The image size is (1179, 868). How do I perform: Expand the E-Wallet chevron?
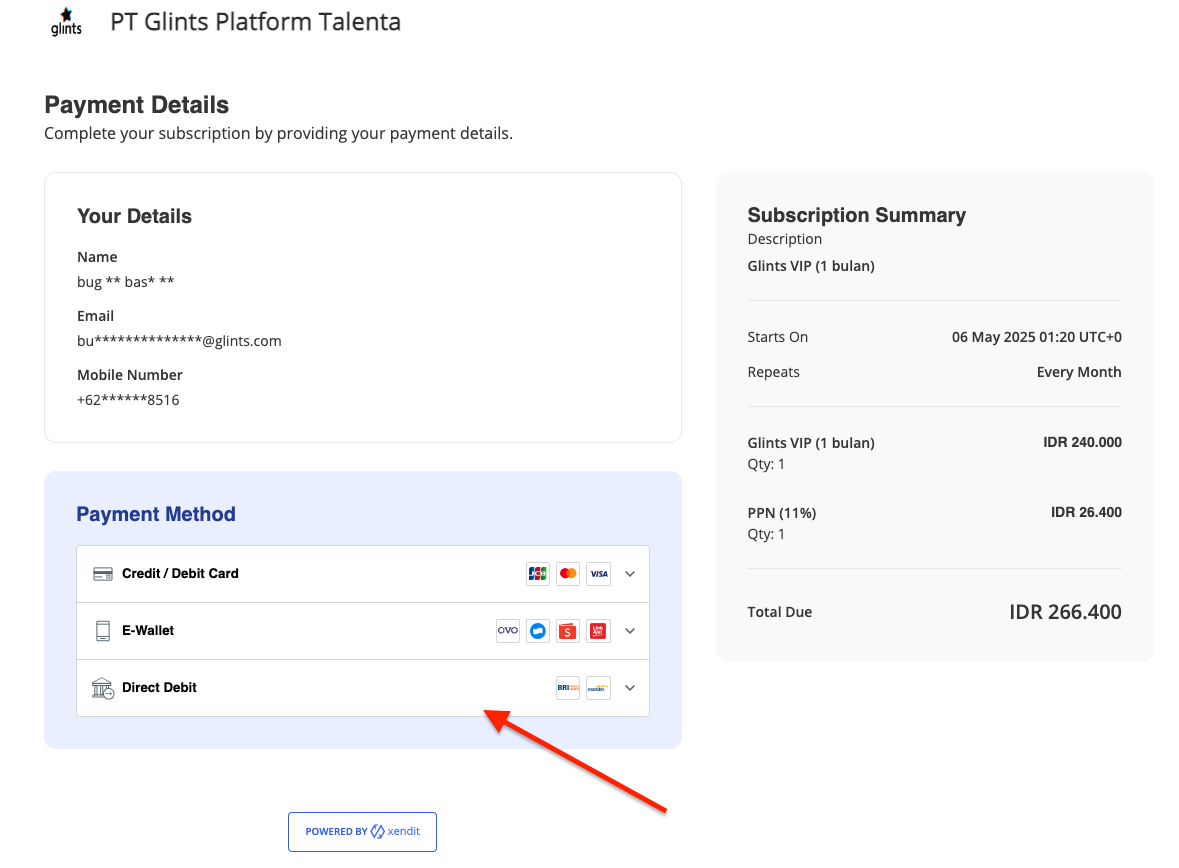point(630,631)
